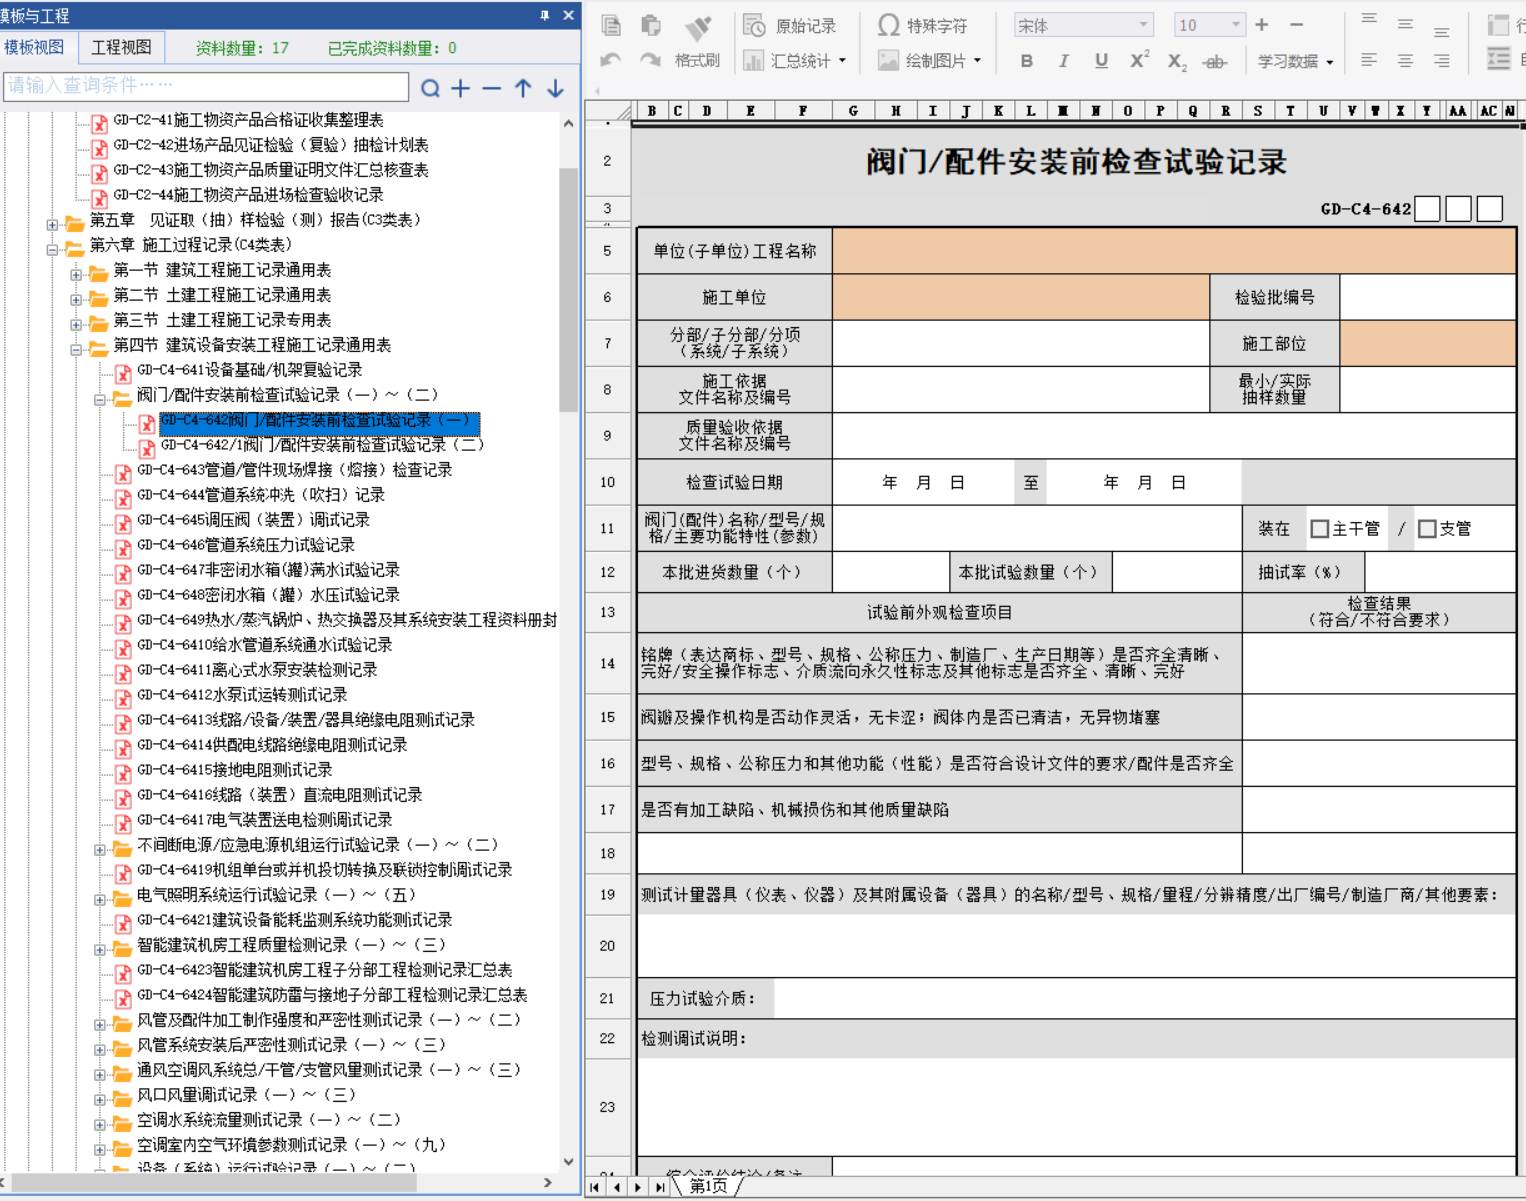Open GD-C4-642/1阀门/配件安装前检查试验记录（二）
Screen dimensions: 1526x1201
tap(322, 445)
